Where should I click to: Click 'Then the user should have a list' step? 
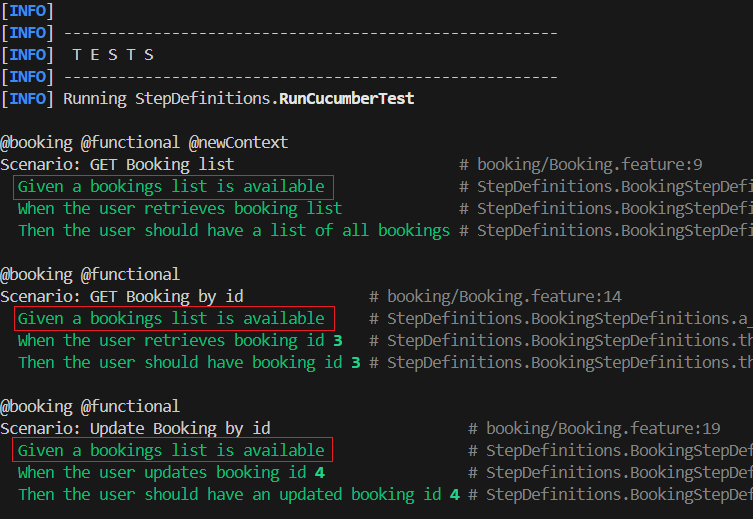click(233, 231)
